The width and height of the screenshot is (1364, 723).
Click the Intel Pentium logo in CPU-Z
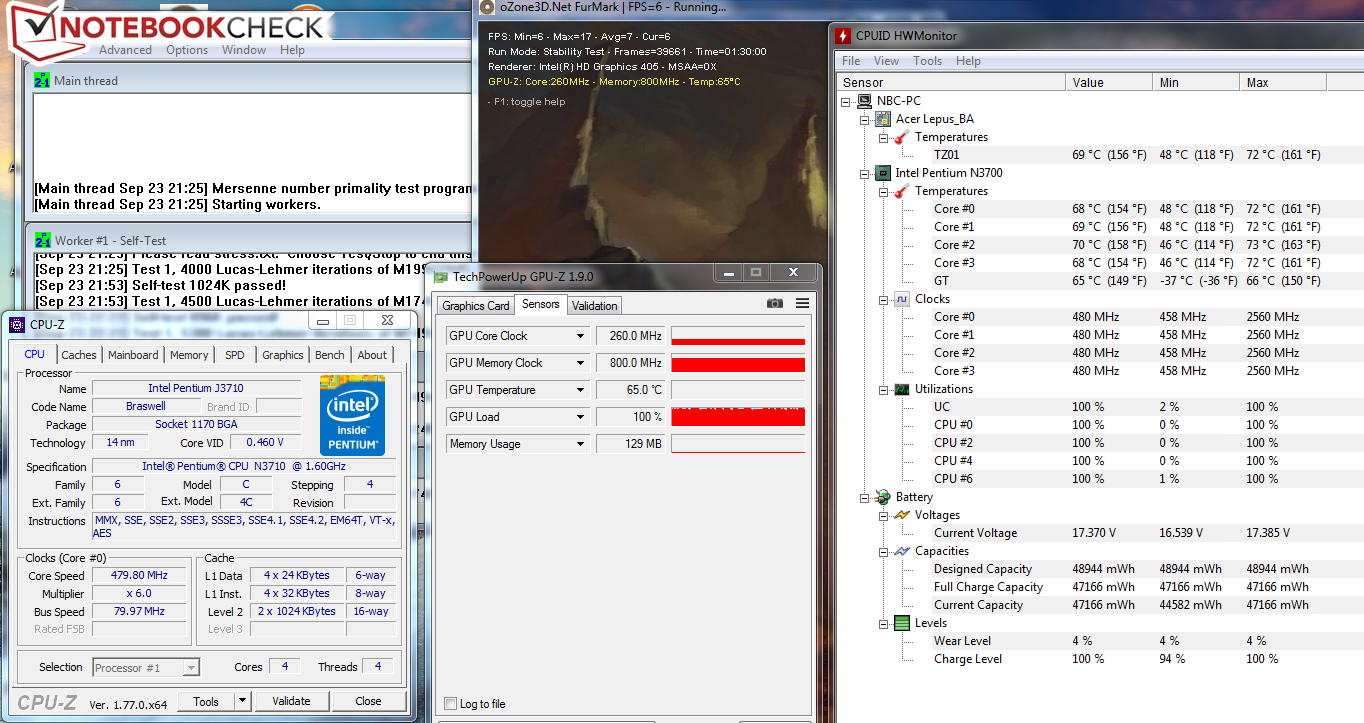tap(352, 415)
